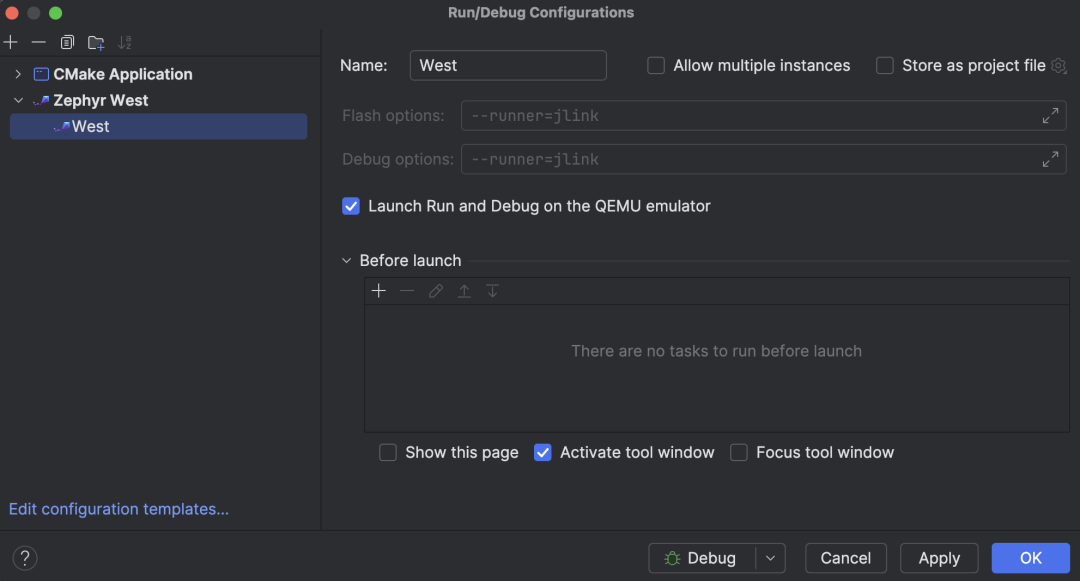Uncheck Launch on QEMU emulator option
The image size is (1080, 581).
pyautogui.click(x=351, y=206)
